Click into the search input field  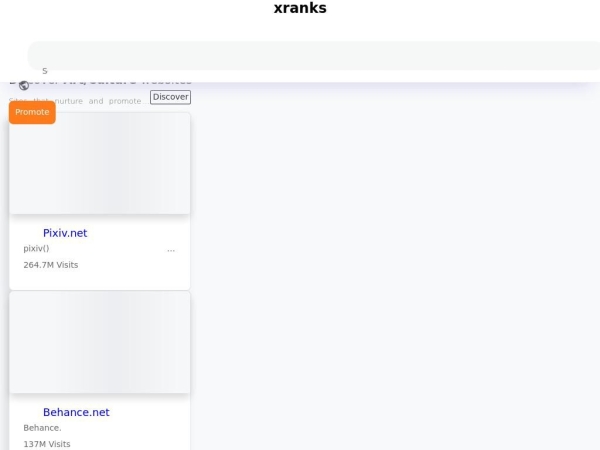point(314,56)
